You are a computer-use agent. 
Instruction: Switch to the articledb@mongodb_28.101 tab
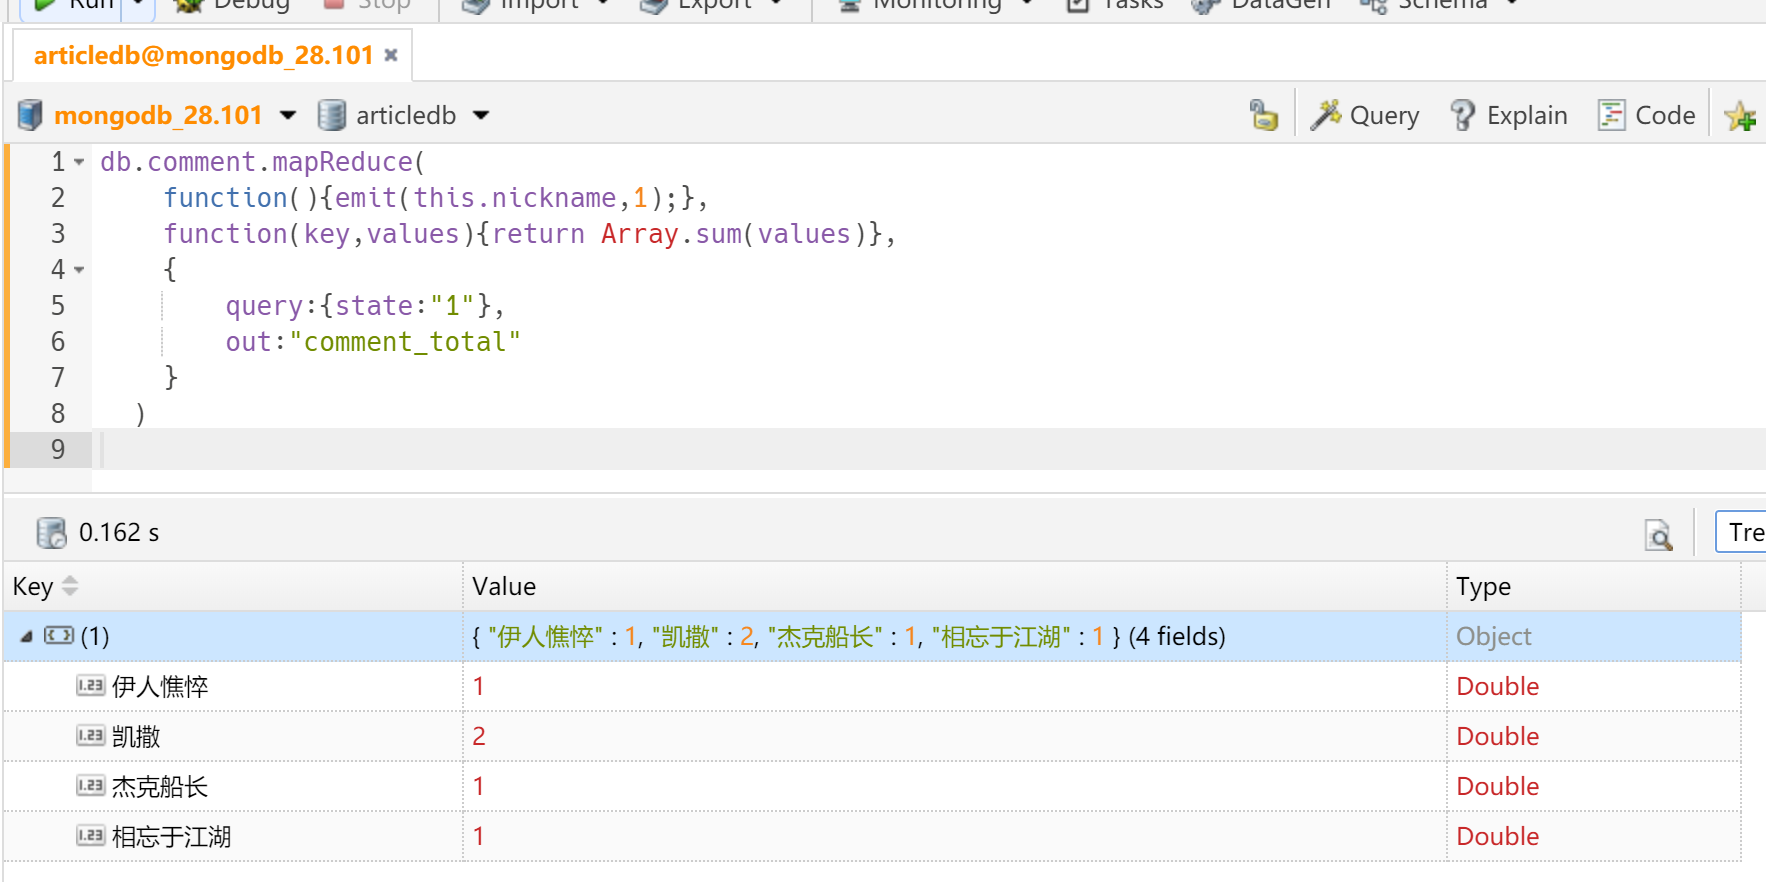(x=203, y=55)
